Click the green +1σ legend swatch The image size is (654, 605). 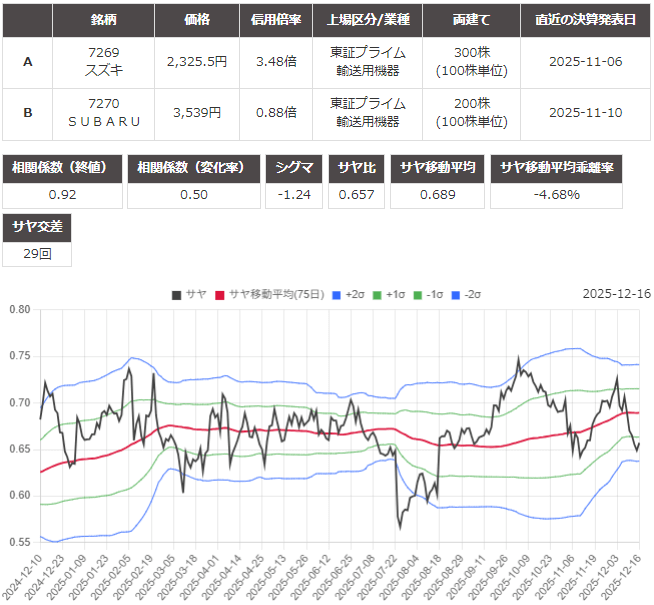click(378, 294)
